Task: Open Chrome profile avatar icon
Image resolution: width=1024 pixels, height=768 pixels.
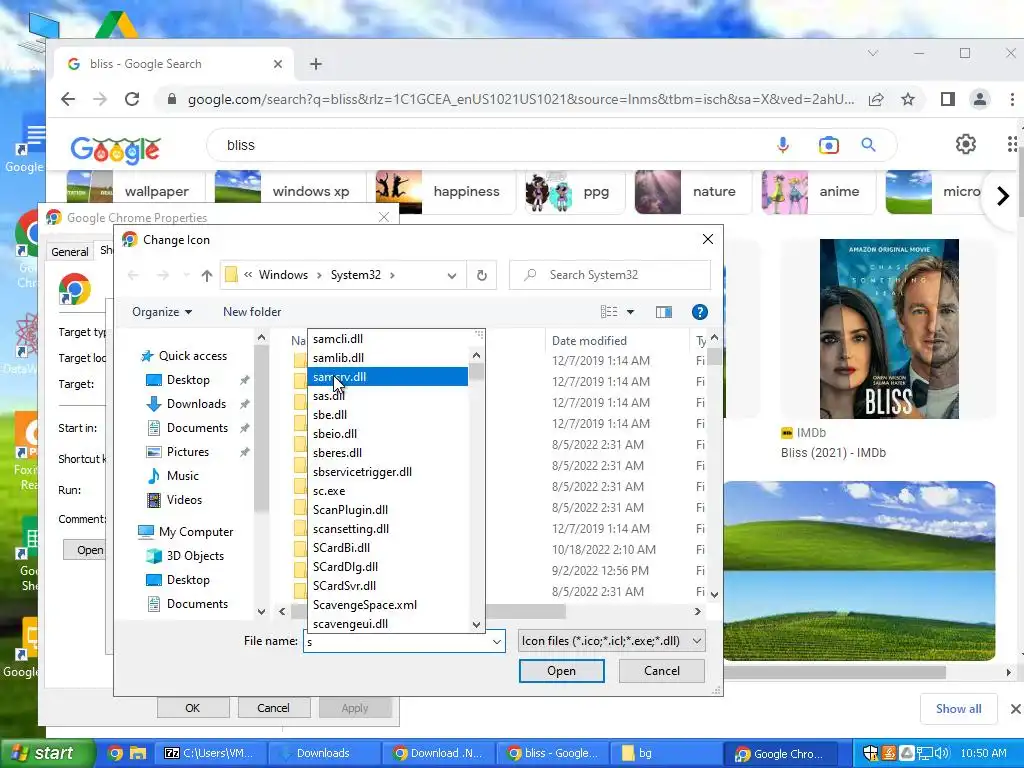Action: click(980, 99)
